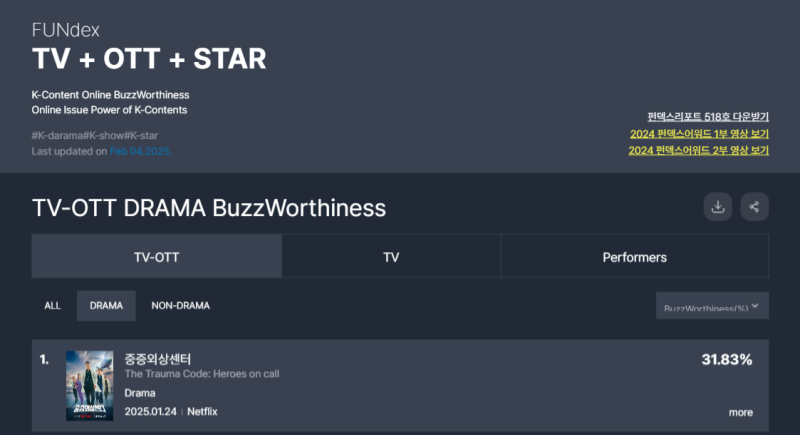Expand details with the more link
This screenshot has width=800, height=435.
[x=740, y=412]
